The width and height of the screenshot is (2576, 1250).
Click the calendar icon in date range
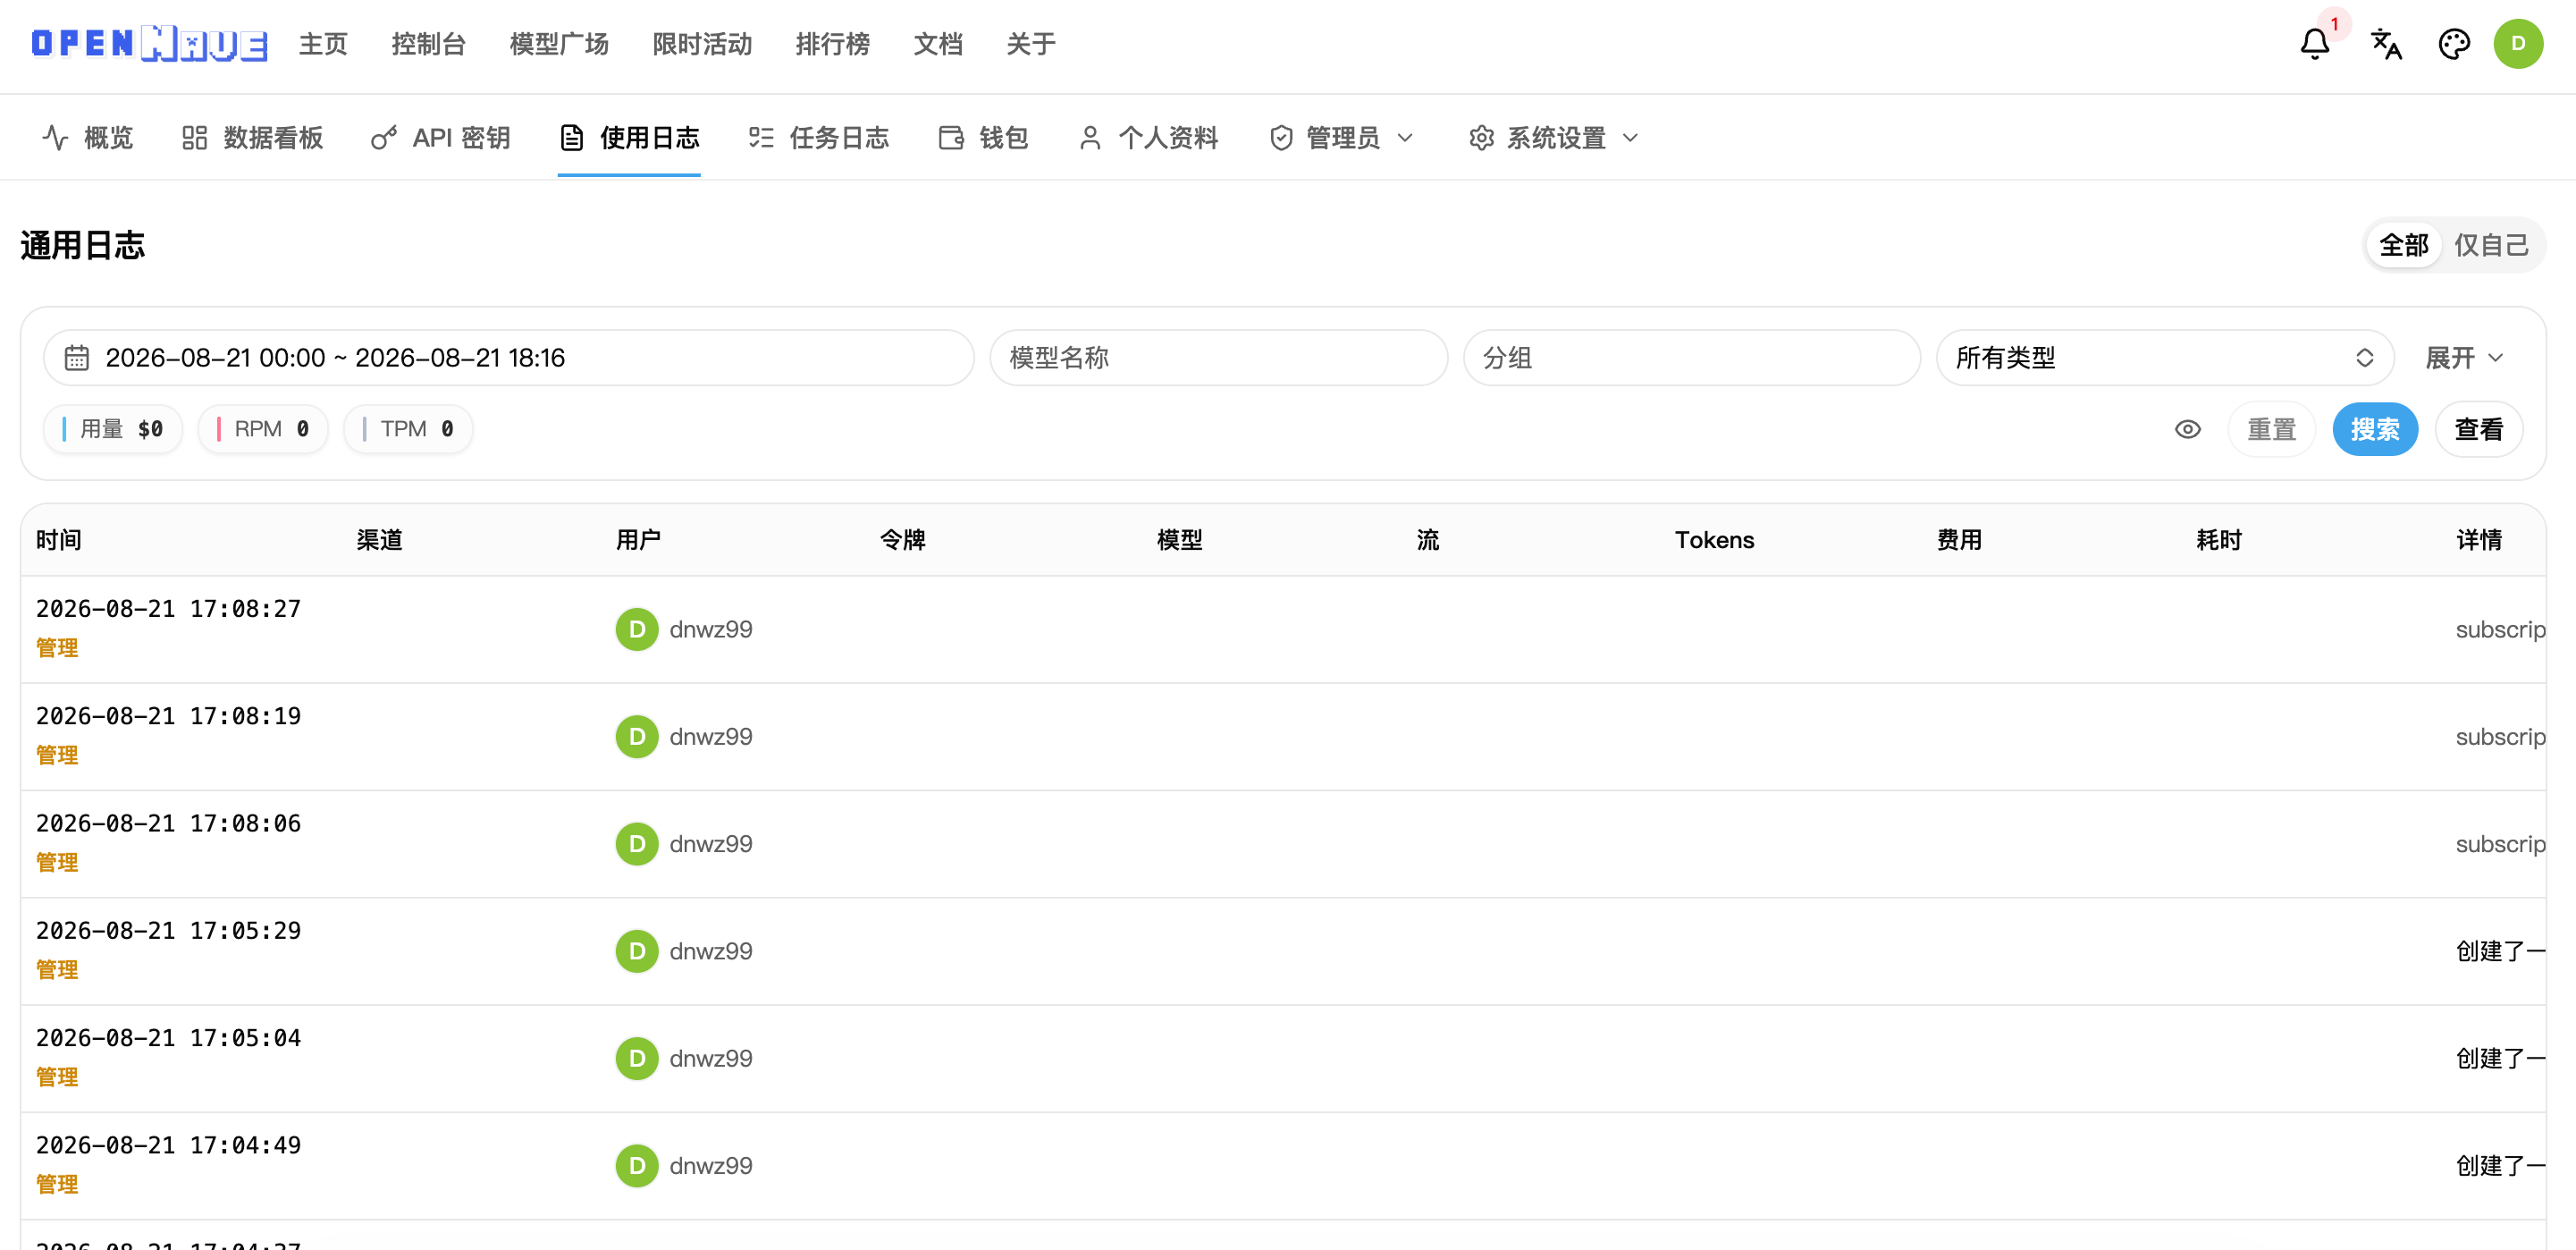pos(77,358)
